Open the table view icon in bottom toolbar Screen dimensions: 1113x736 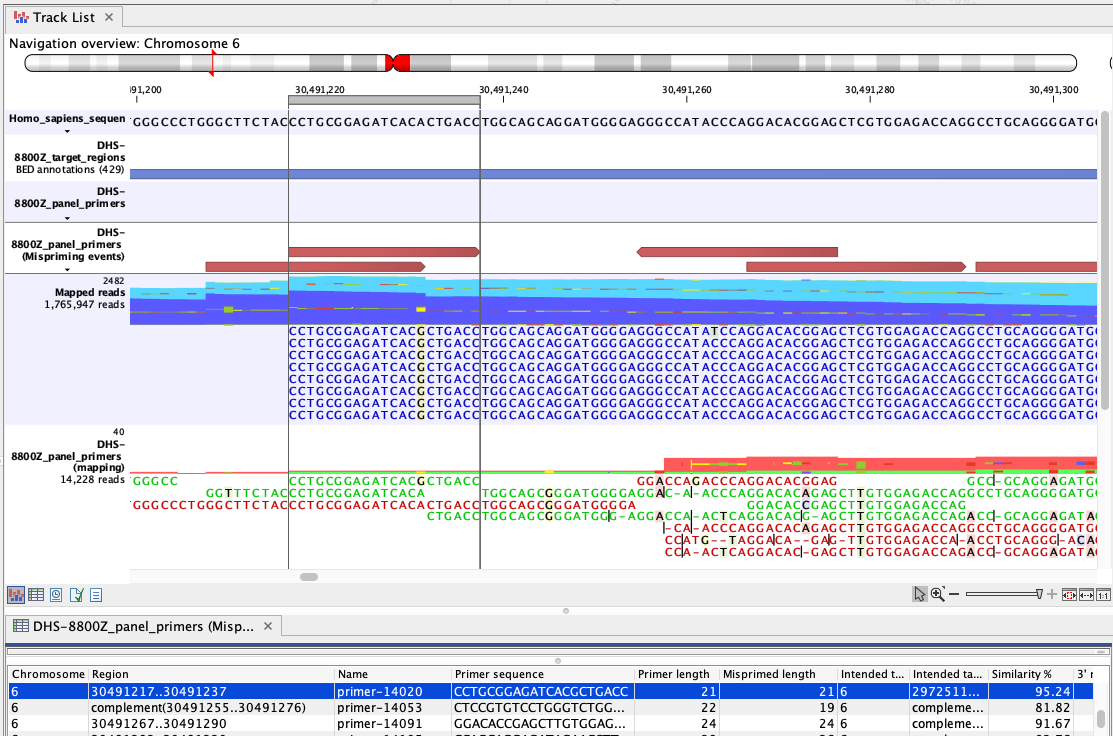pos(36,595)
